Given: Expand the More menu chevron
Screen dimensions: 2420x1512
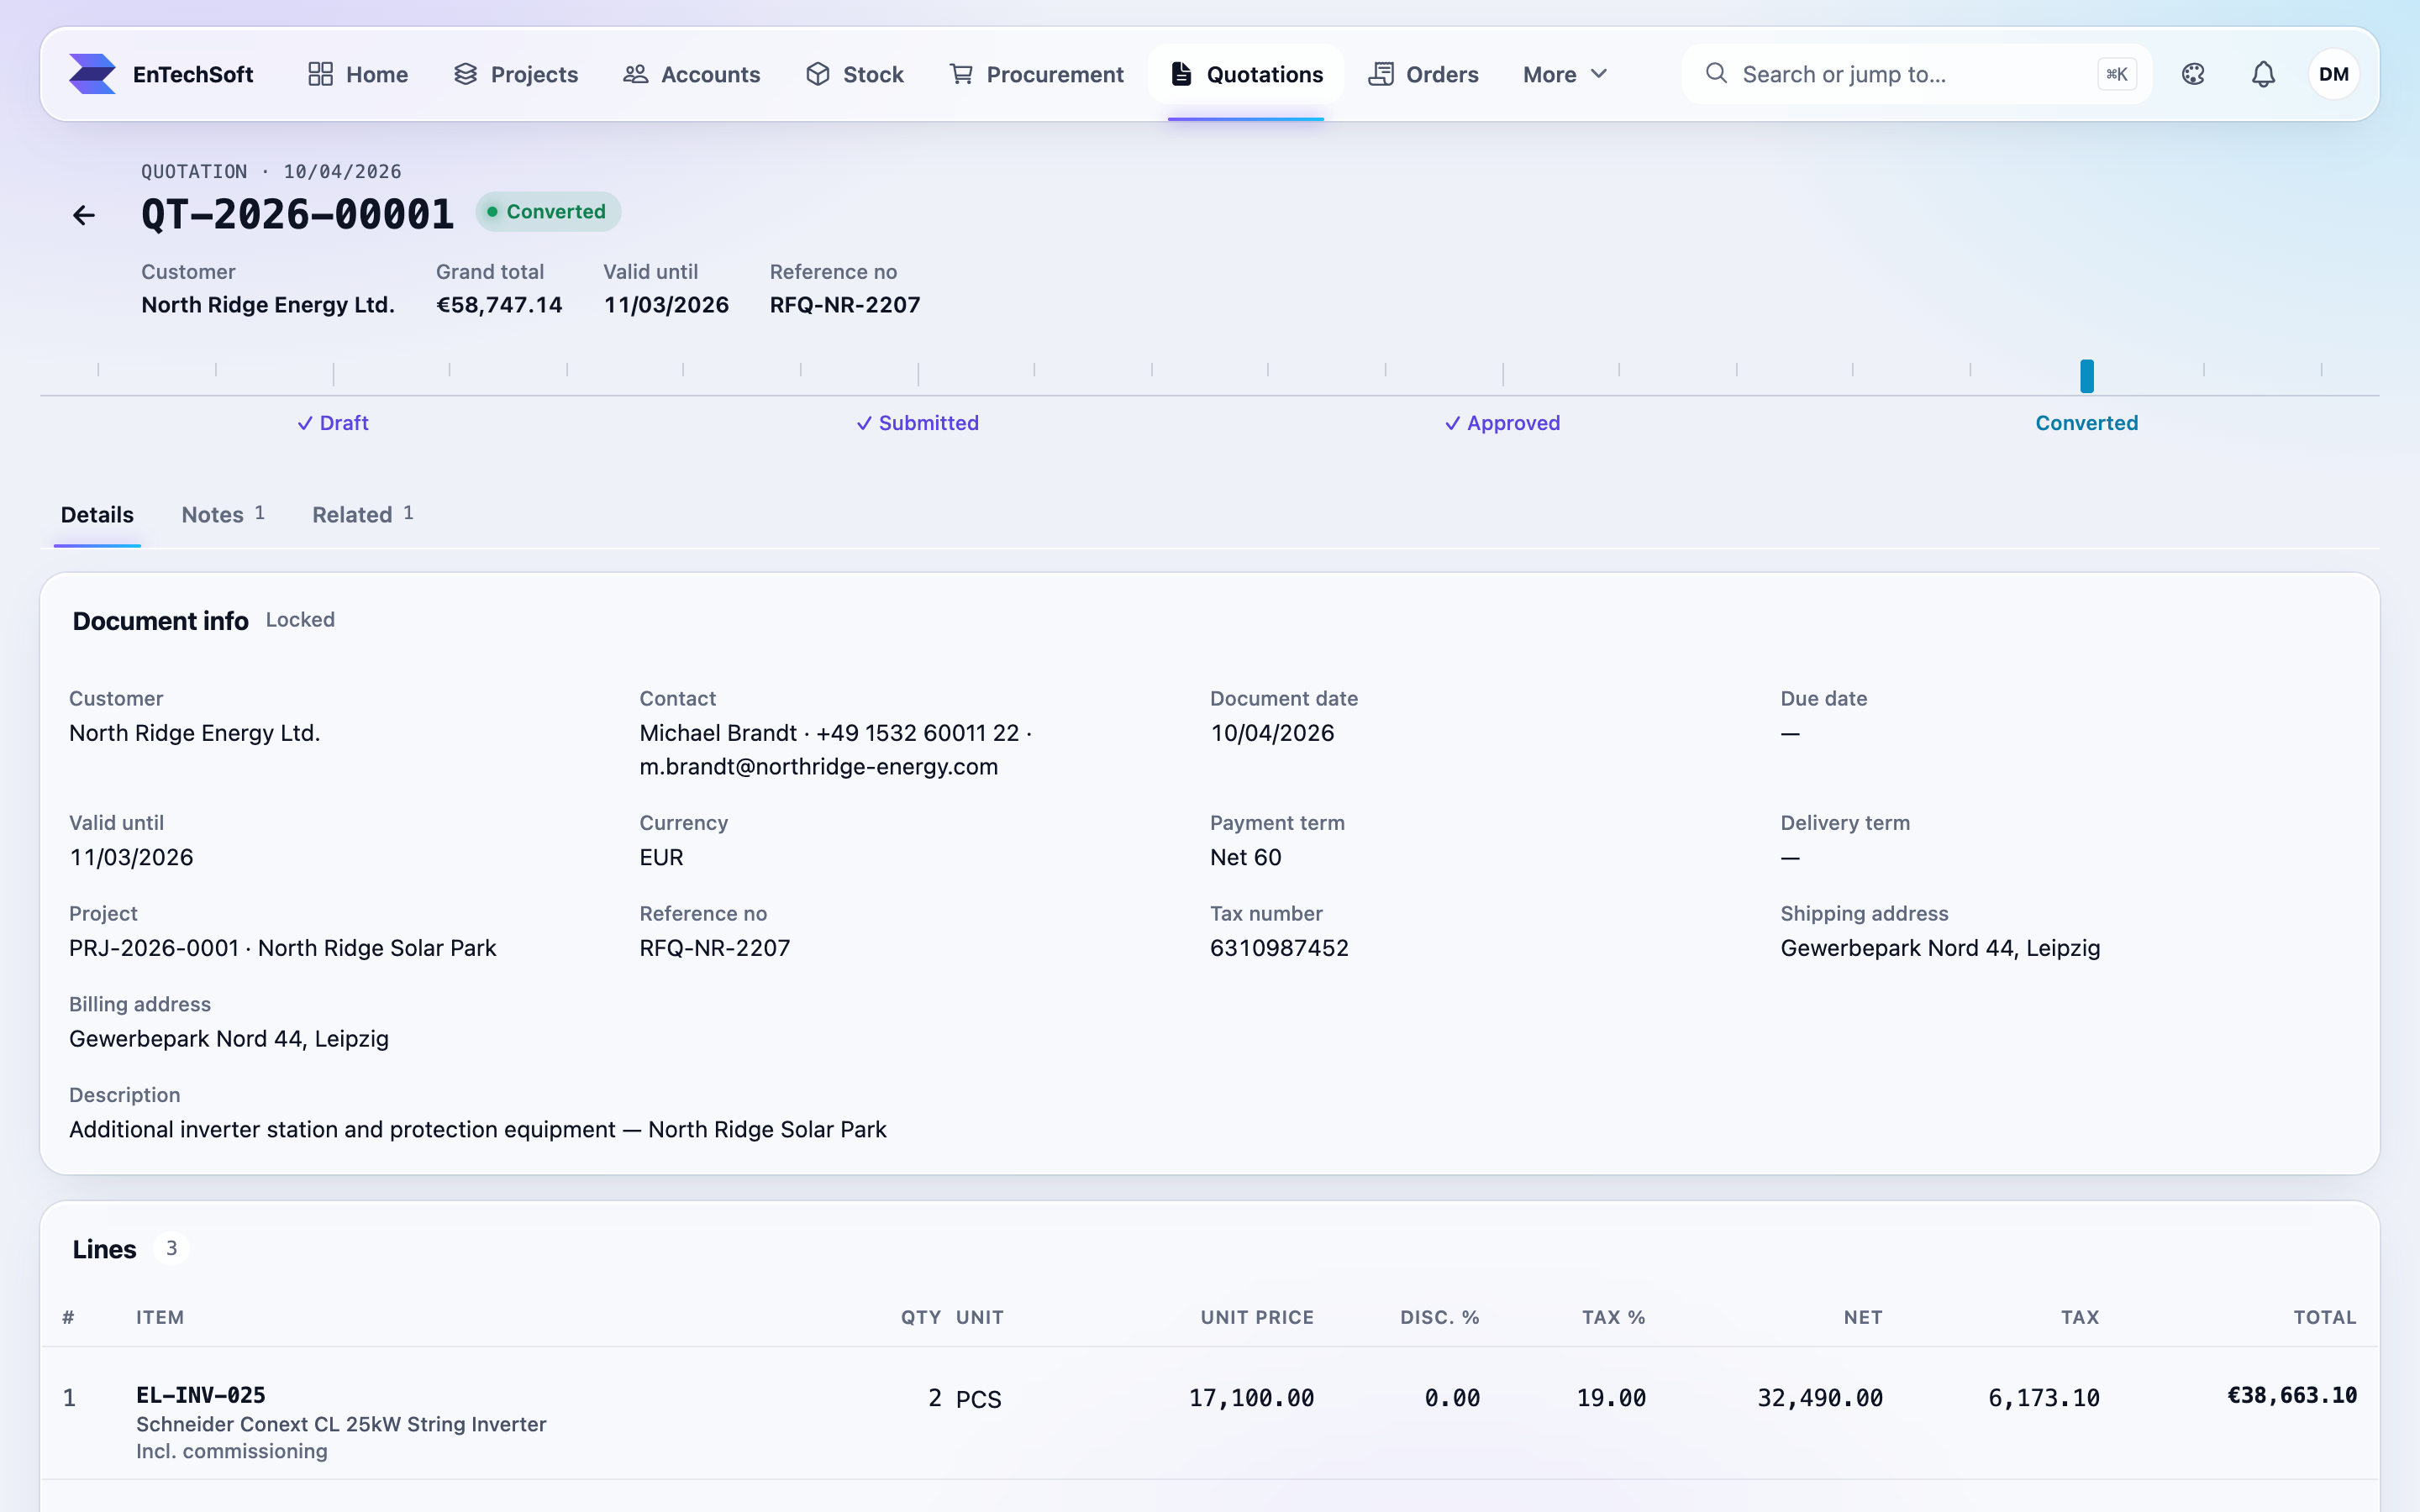Looking at the screenshot, I should 1599,74.
